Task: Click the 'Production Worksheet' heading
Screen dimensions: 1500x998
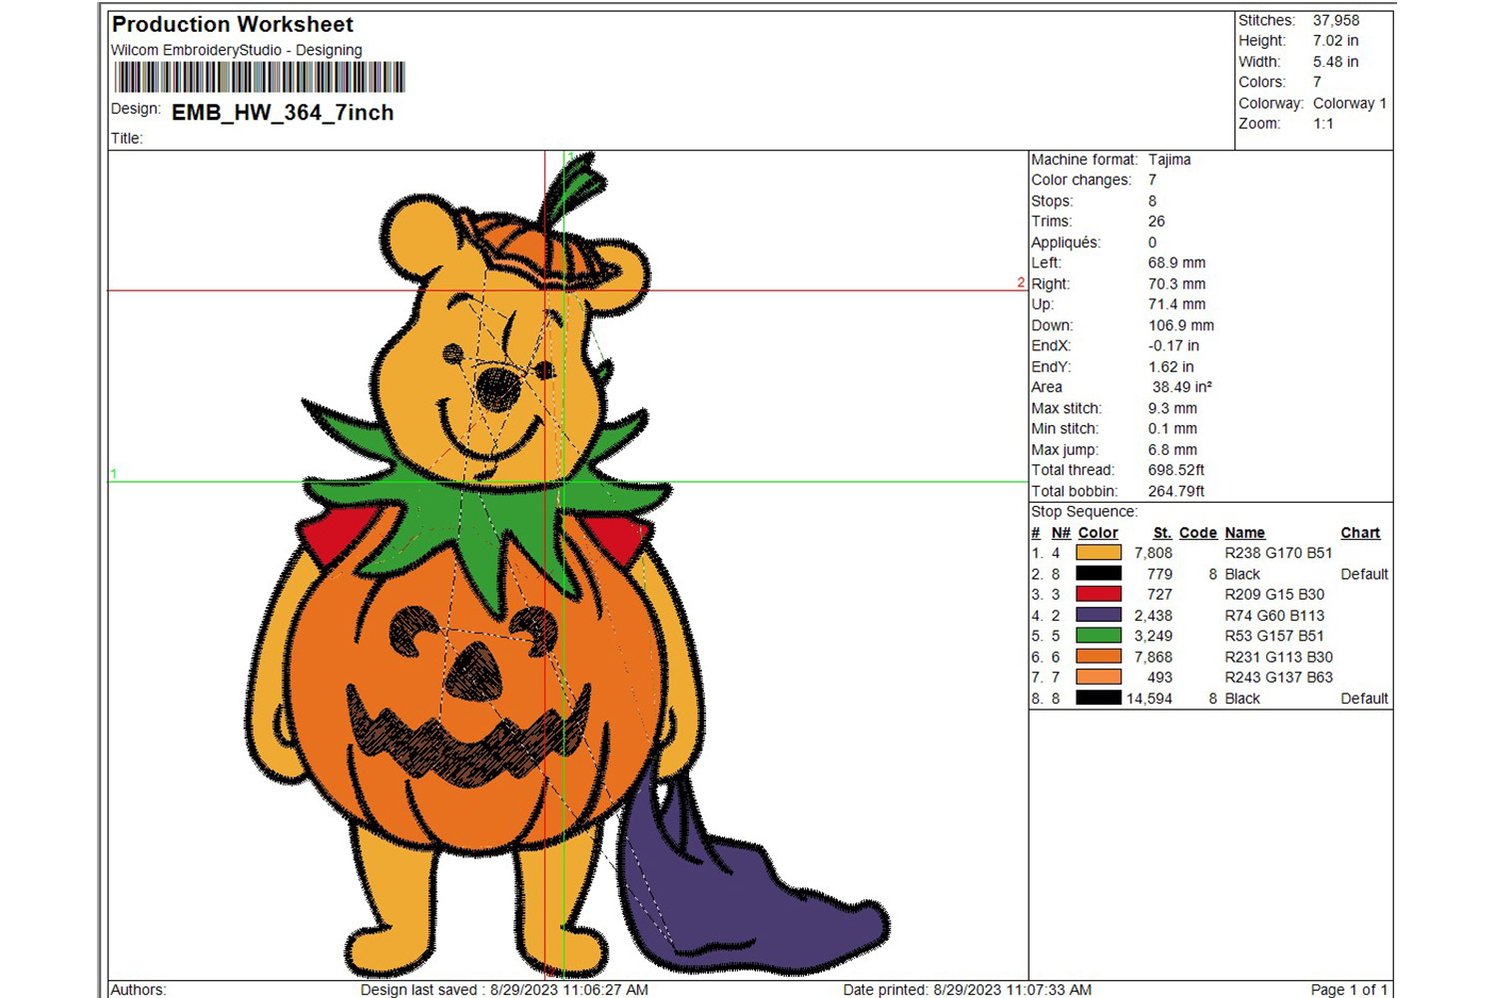Action: click(232, 24)
